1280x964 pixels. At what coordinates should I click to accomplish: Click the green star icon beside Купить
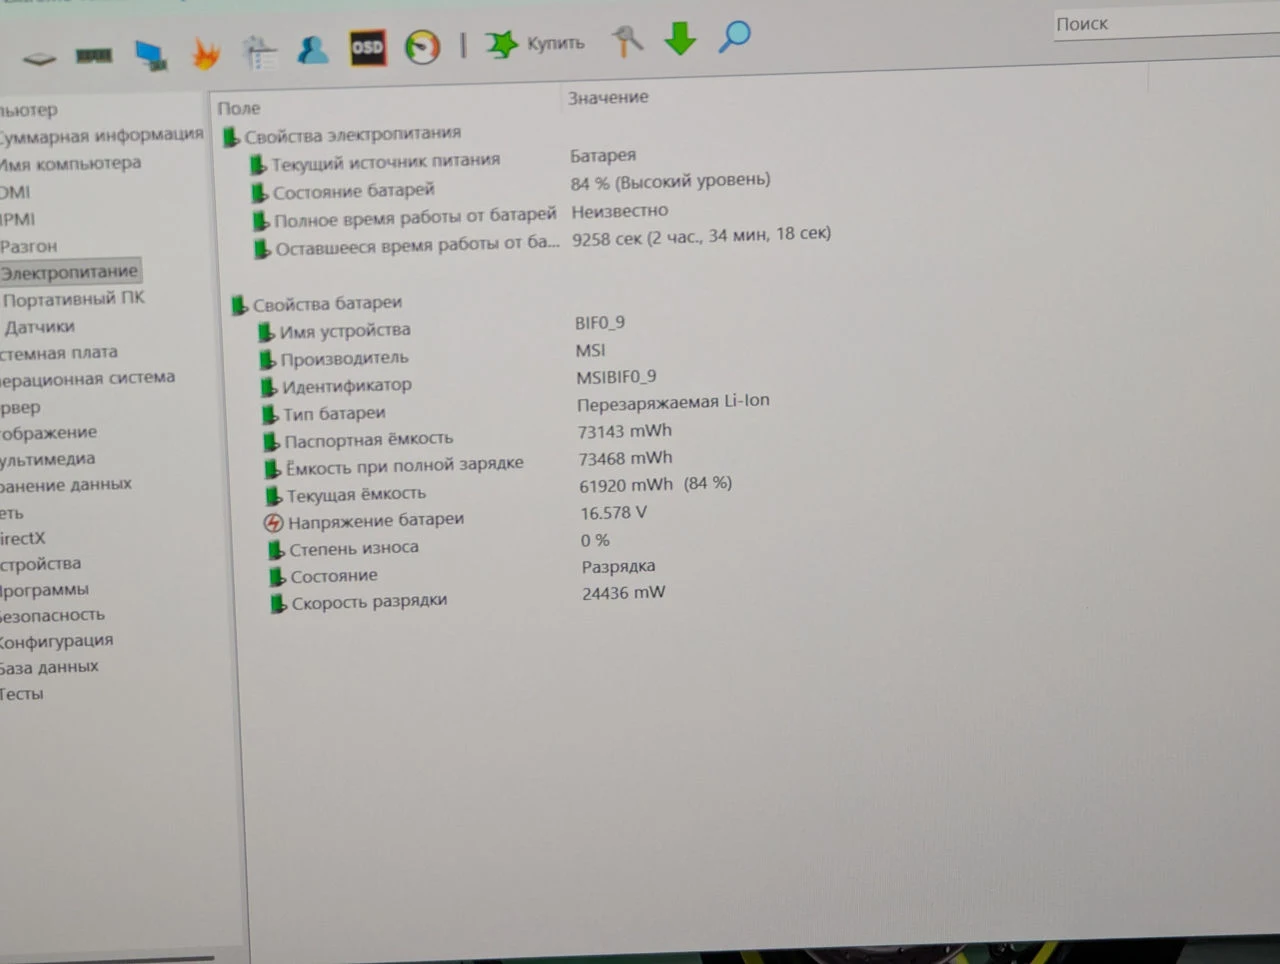[x=501, y=44]
